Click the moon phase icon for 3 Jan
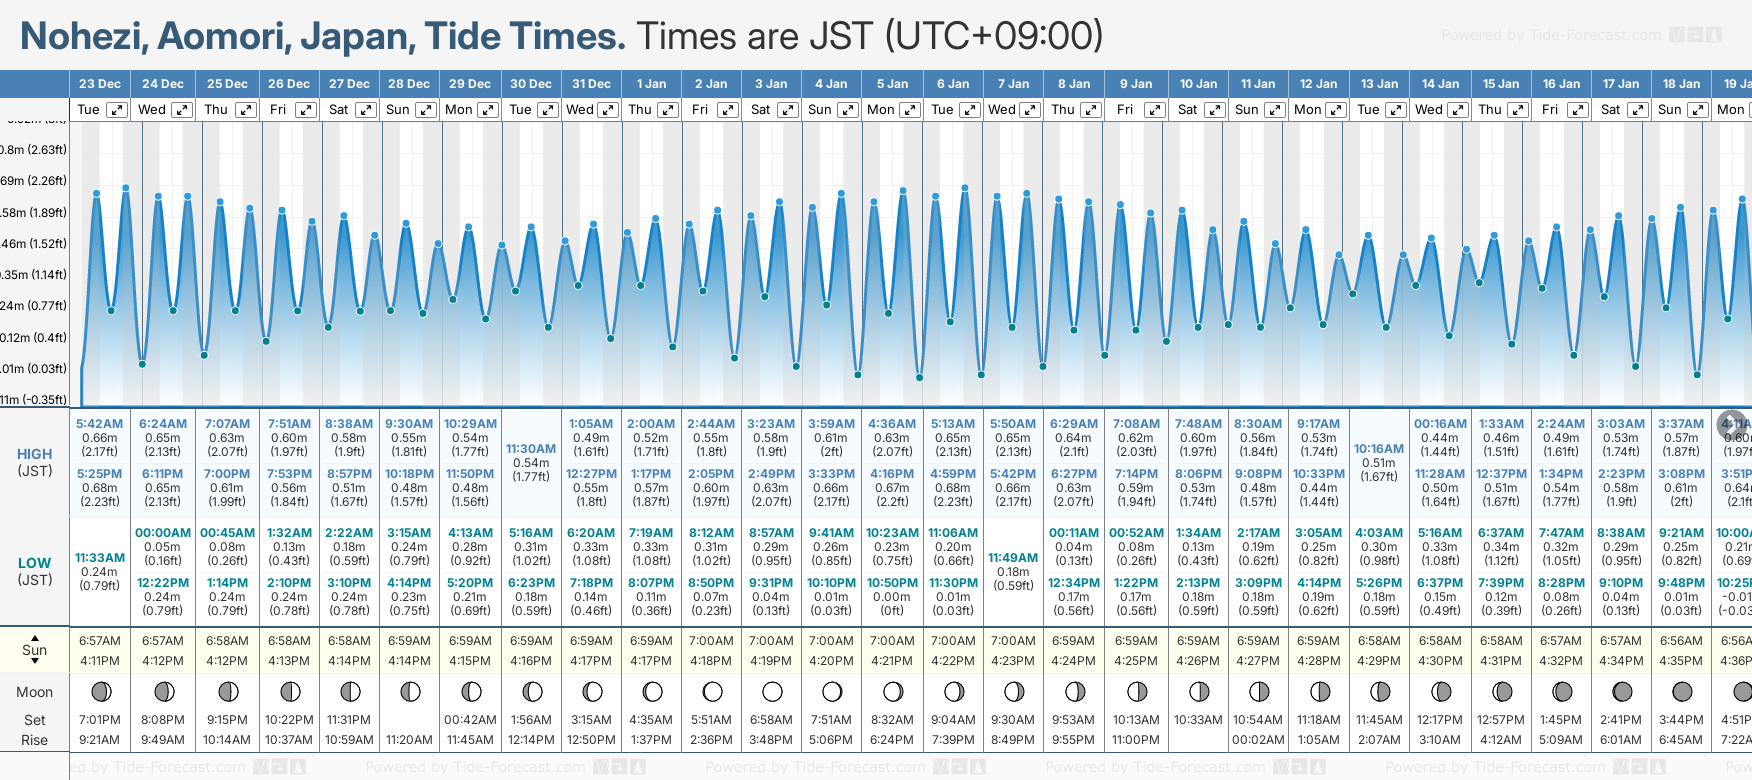The width and height of the screenshot is (1752, 780). [x=772, y=691]
